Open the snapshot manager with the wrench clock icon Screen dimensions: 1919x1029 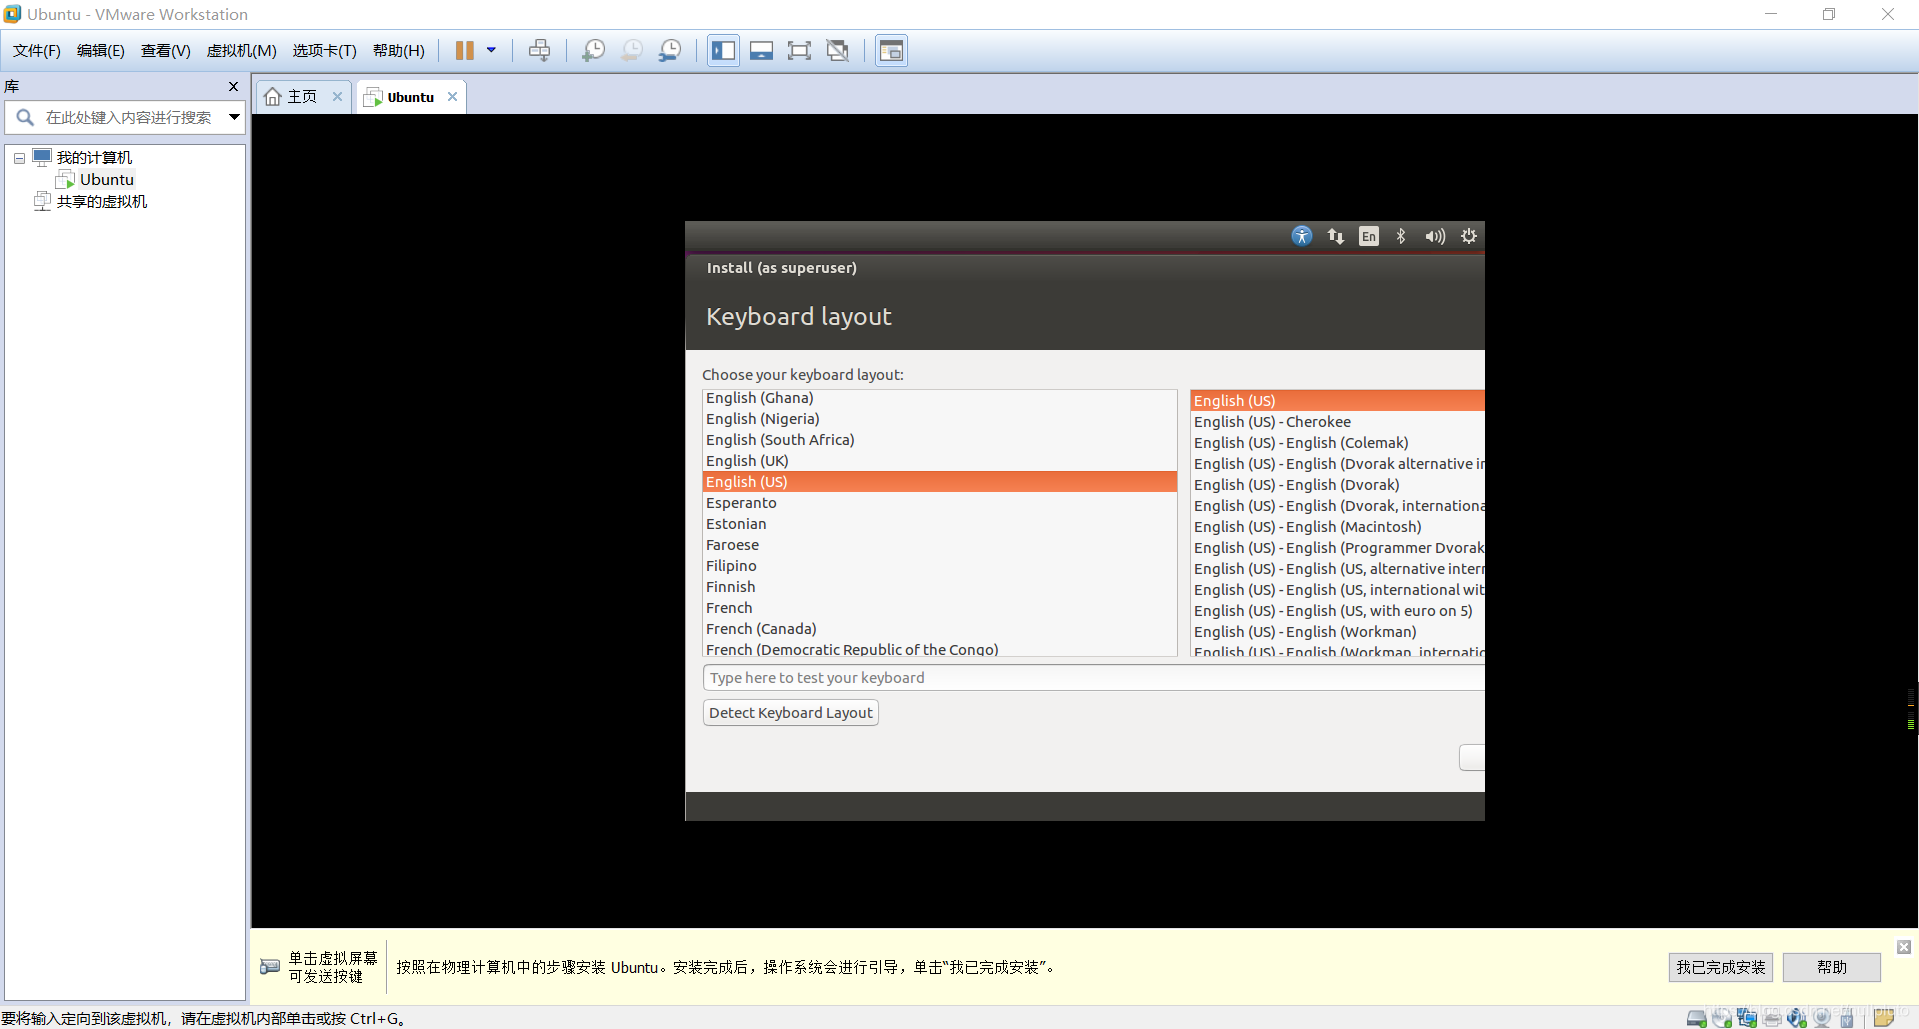tap(670, 51)
